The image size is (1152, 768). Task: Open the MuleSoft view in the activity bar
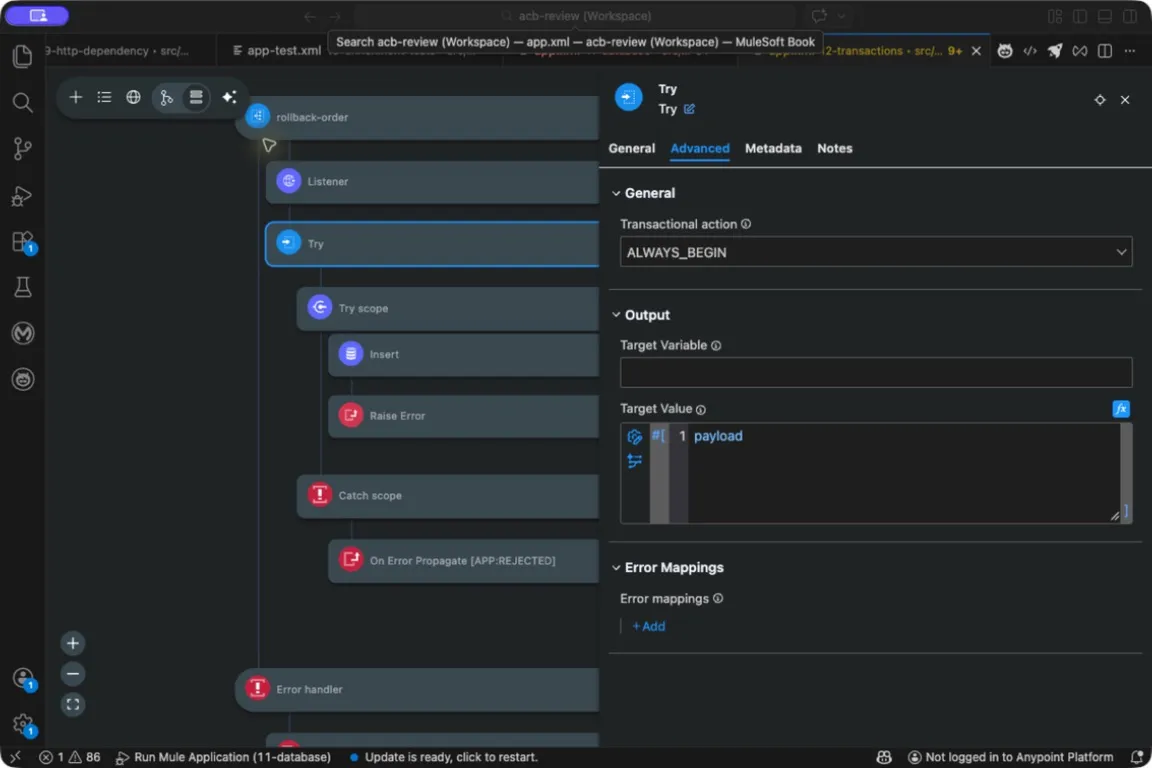[x=23, y=334]
